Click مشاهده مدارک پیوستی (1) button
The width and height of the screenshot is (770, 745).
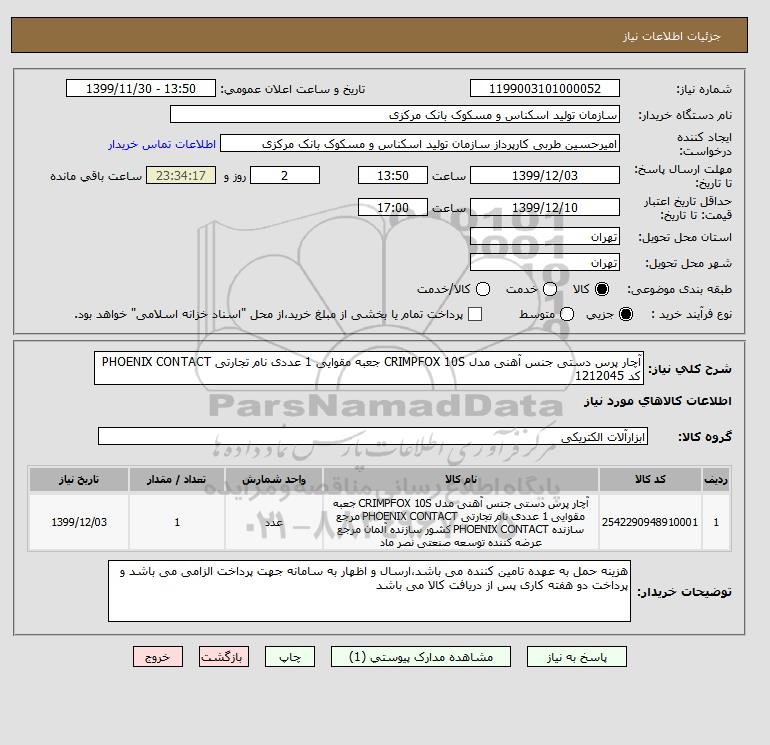[x=421, y=657]
